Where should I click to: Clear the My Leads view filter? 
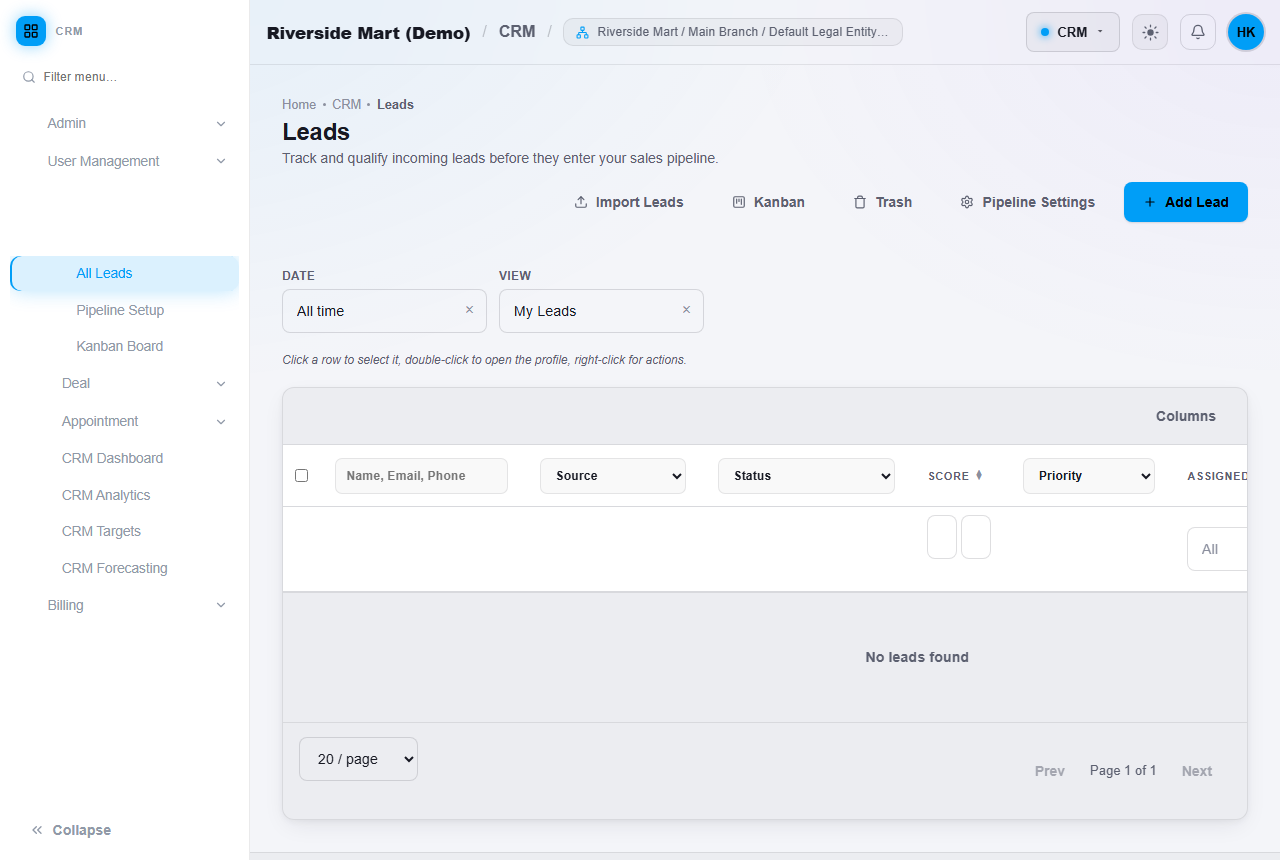(686, 310)
